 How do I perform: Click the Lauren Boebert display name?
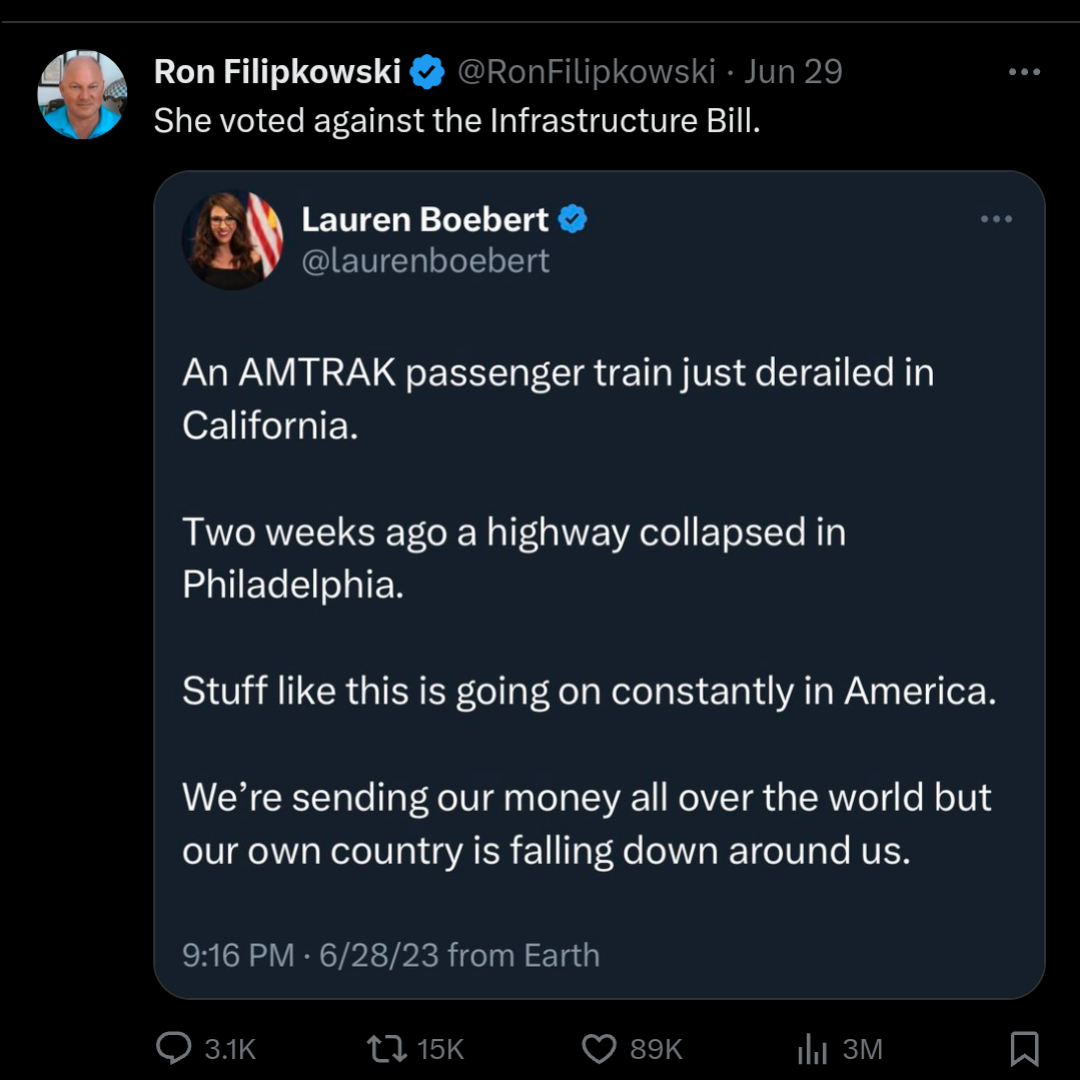(x=425, y=219)
